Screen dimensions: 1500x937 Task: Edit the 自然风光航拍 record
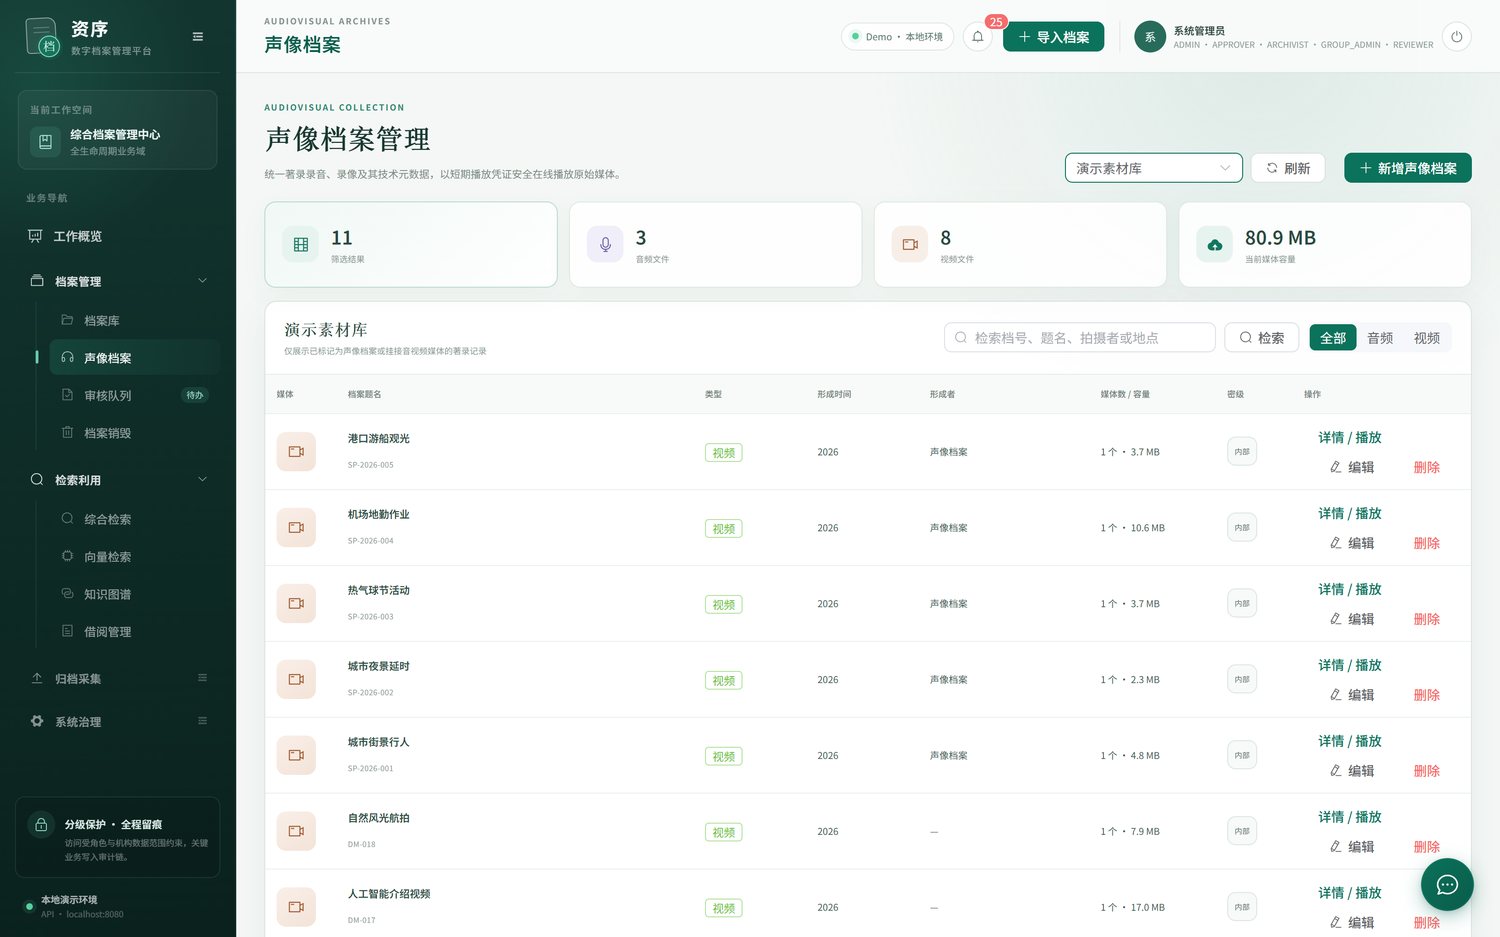1352,846
